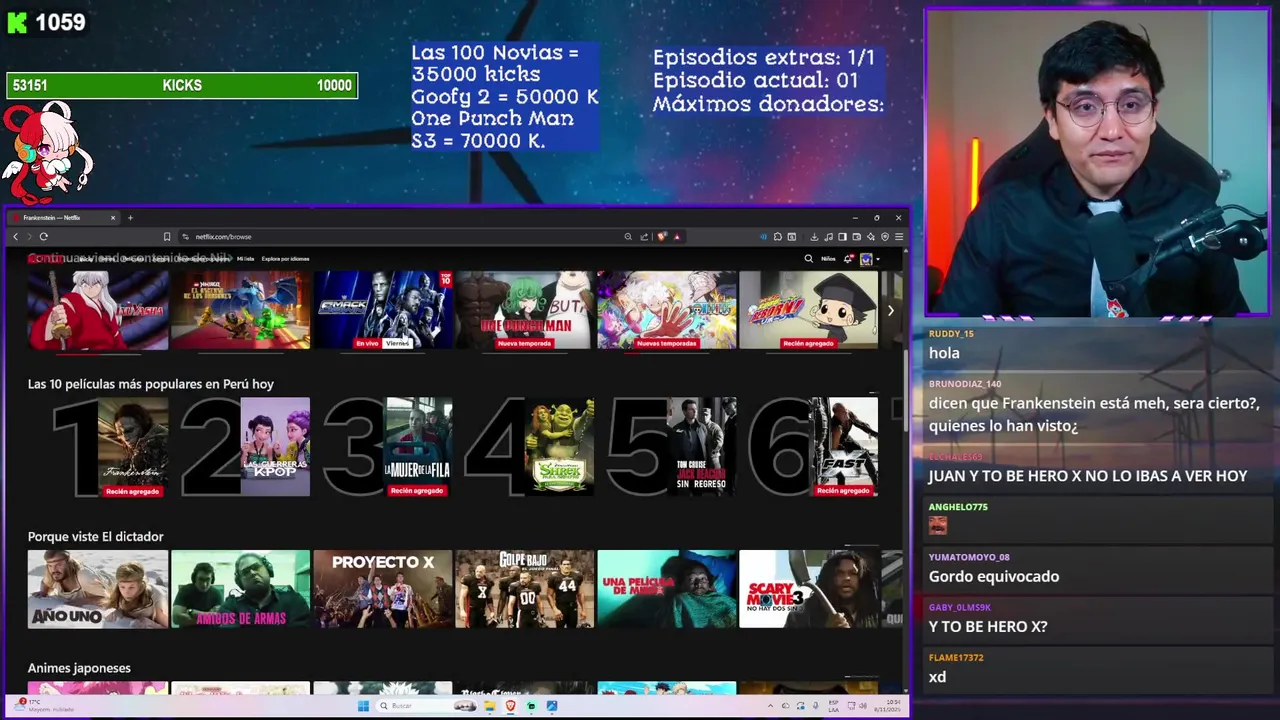Open a new browser tab
The width and height of the screenshot is (1280, 720).
[x=130, y=217]
